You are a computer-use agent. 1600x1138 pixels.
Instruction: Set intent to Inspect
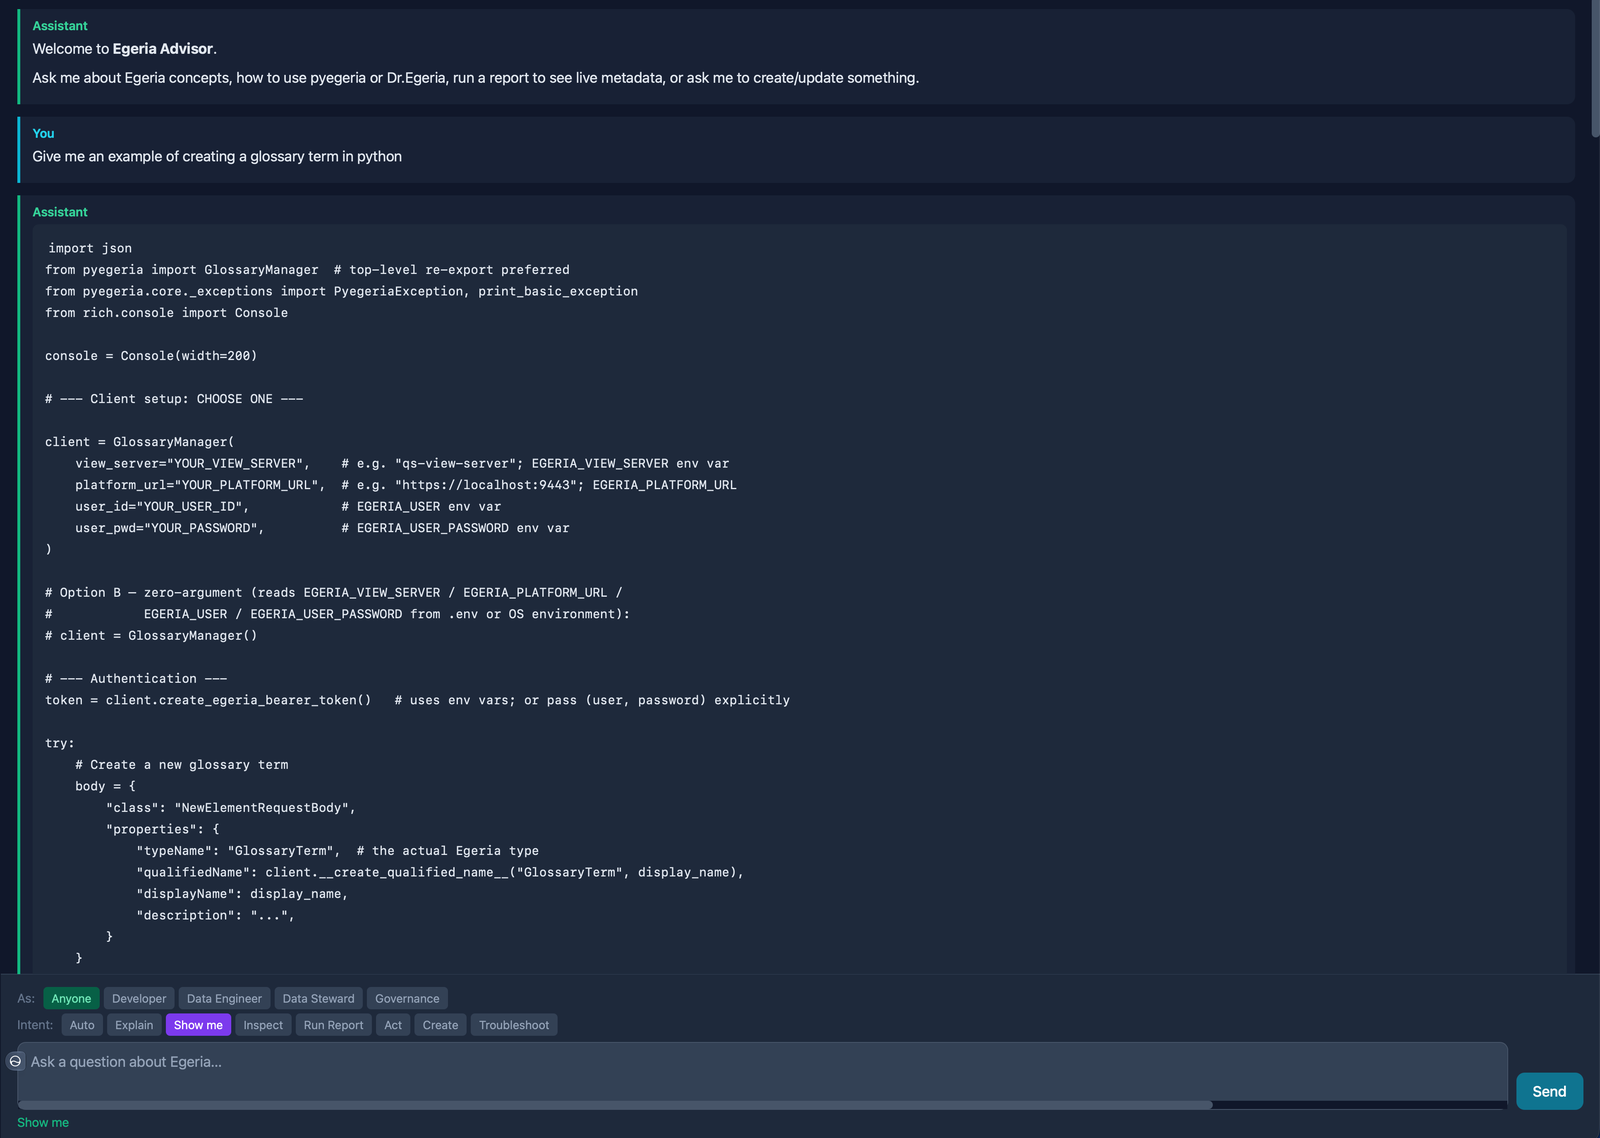tap(263, 1025)
